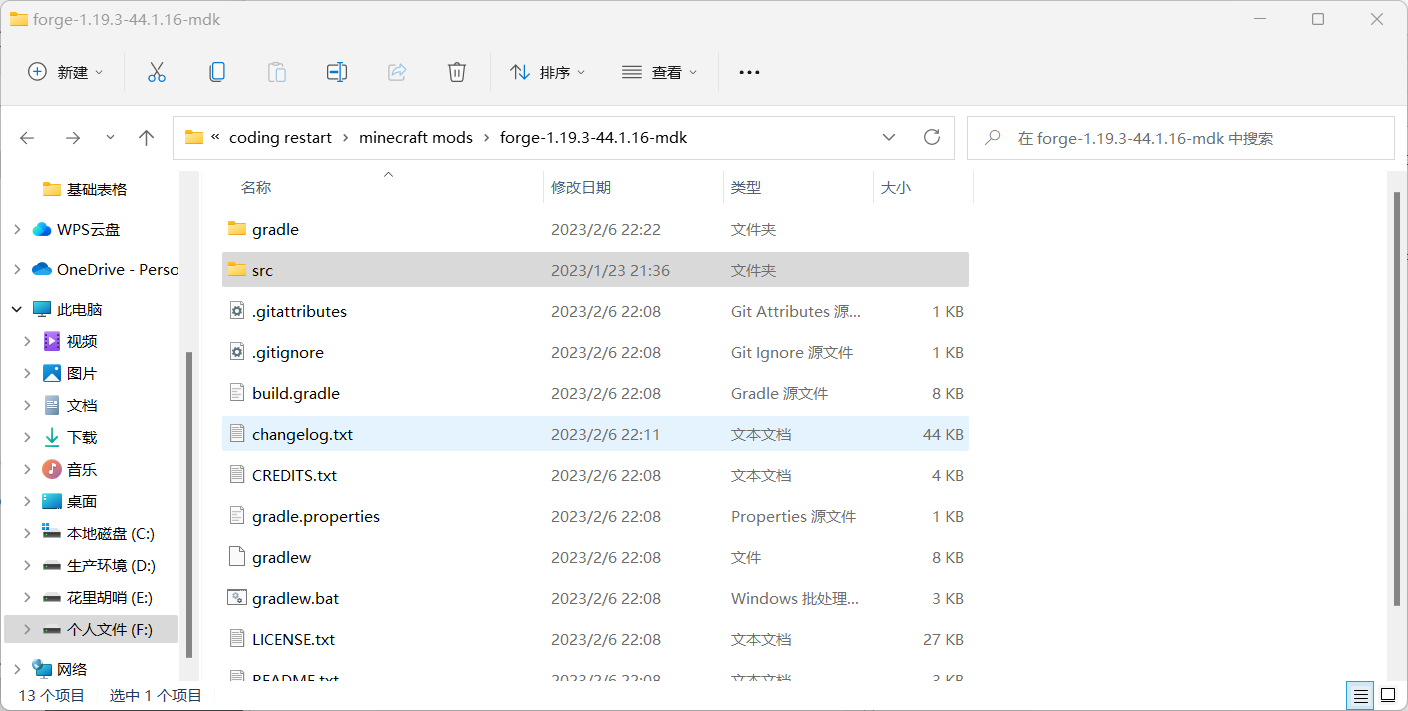Click the search magnifier icon
This screenshot has width=1408, height=711.
(x=993, y=138)
